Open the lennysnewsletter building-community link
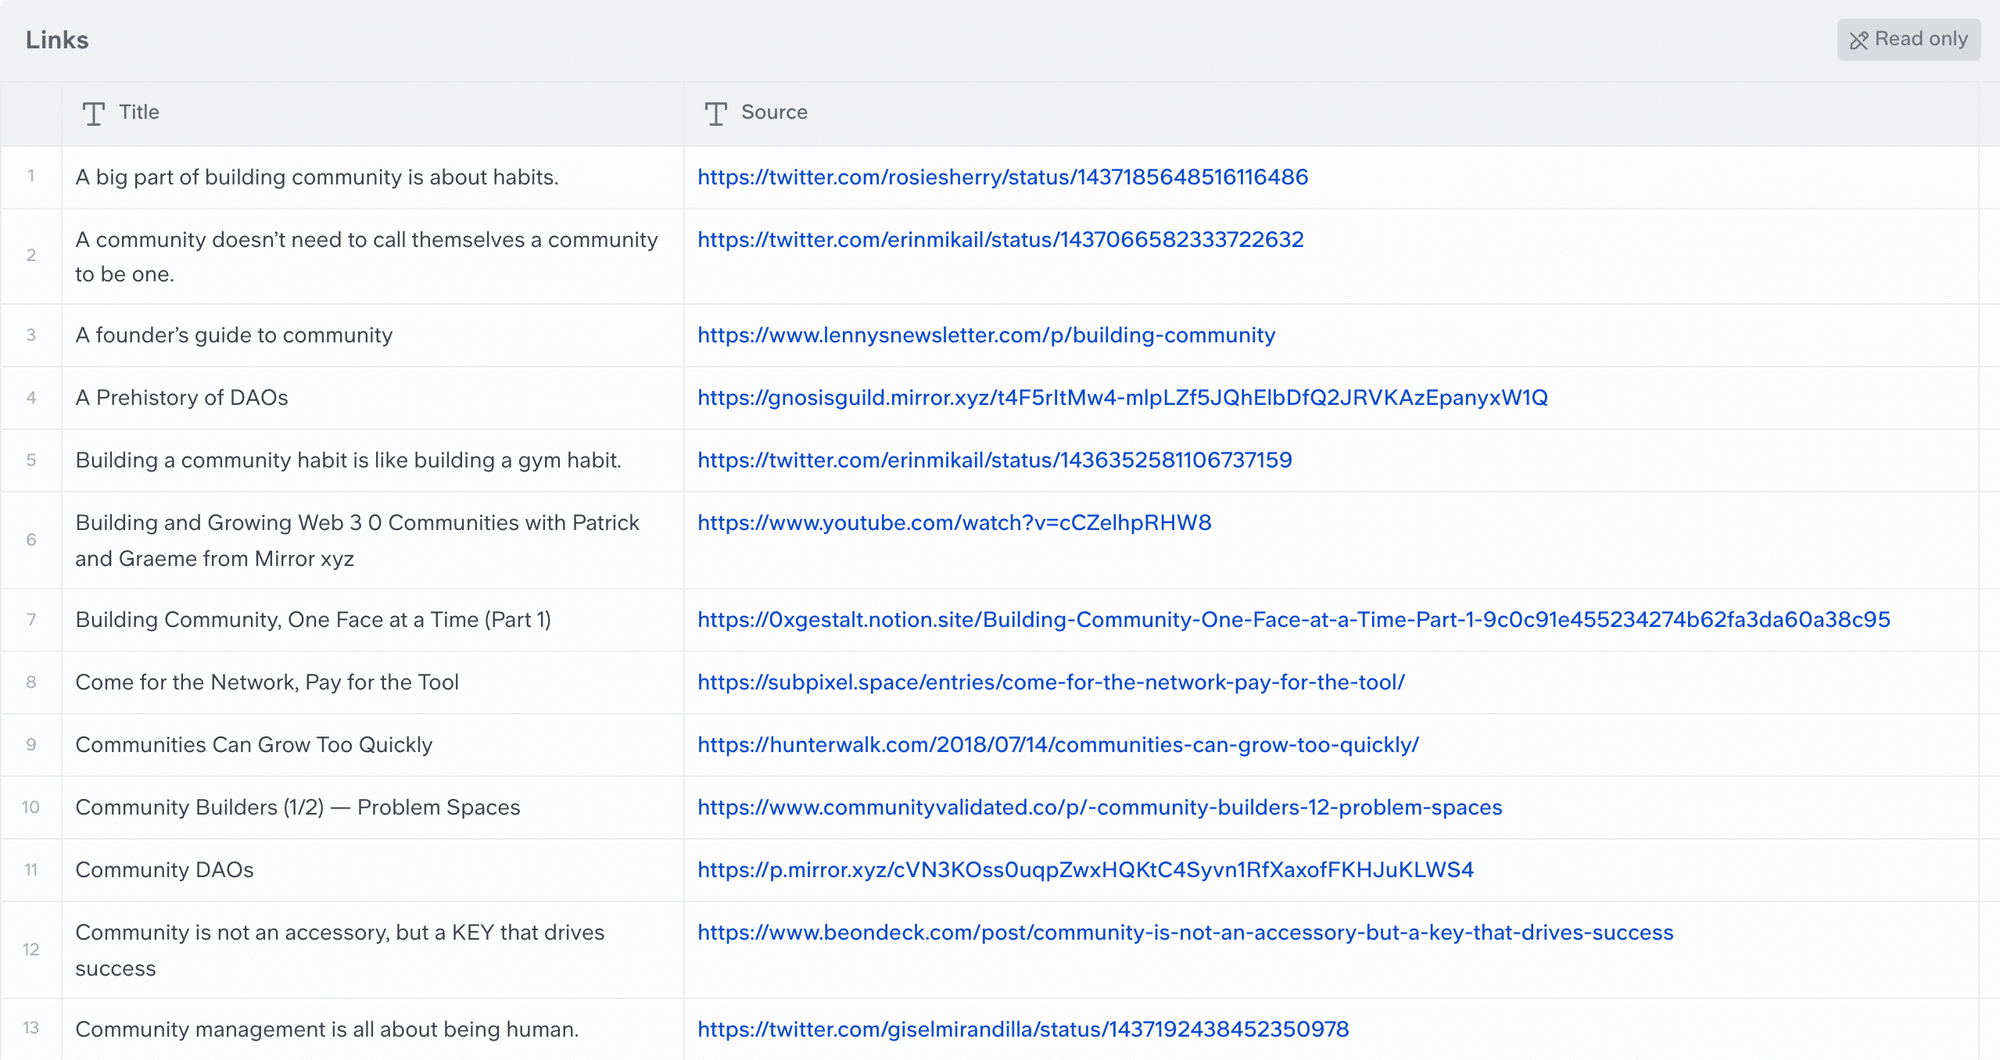Viewport: 2000px width, 1060px height. [x=986, y=335]
